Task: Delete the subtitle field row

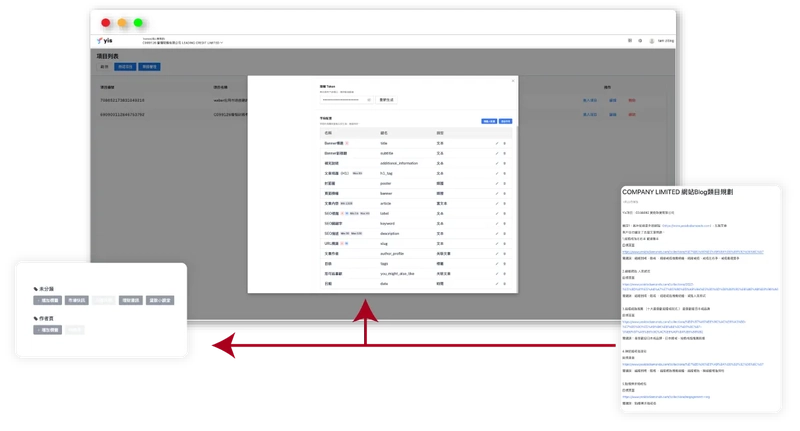Action: point(506,154)
